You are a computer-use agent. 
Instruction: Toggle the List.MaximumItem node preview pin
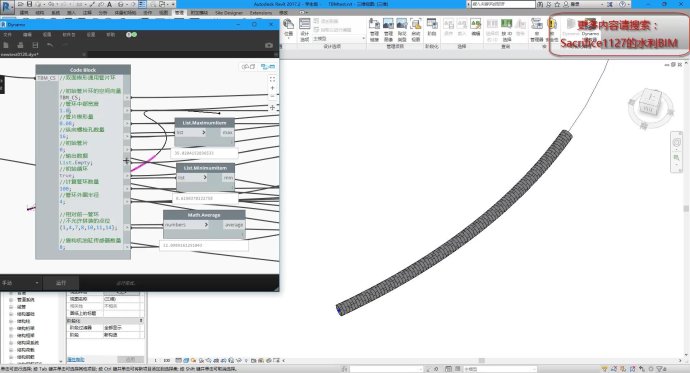coord(231,142)
